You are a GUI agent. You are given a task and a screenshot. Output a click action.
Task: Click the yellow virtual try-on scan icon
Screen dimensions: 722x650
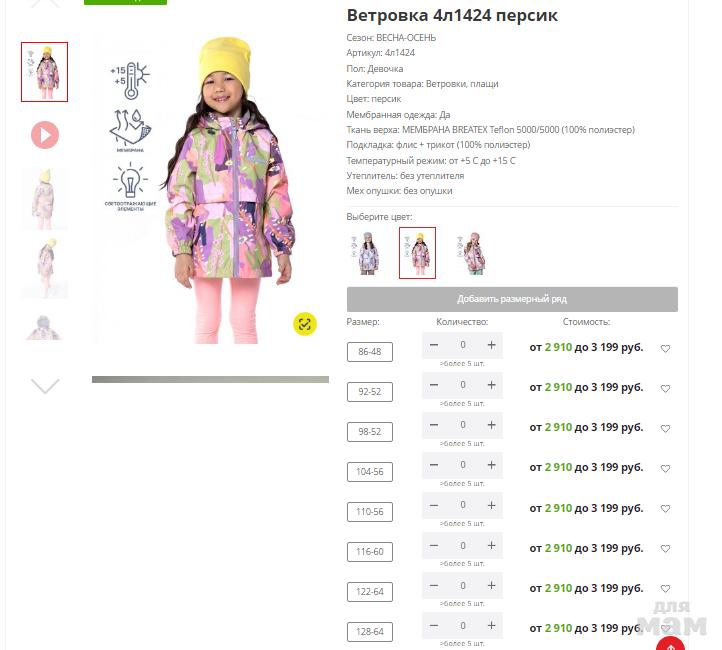click(305, 324)
